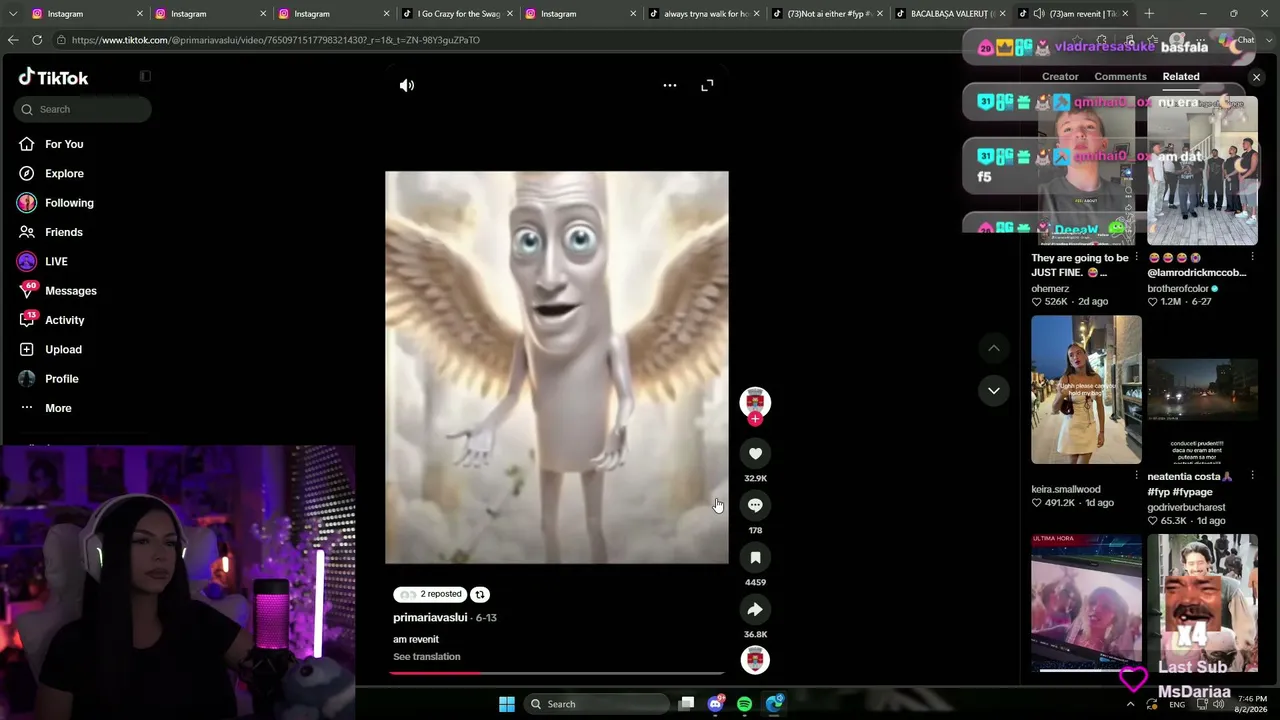1280x720 pixels.
Task: Bookmark the video to favorites
Action: click(x=755, y=557)
